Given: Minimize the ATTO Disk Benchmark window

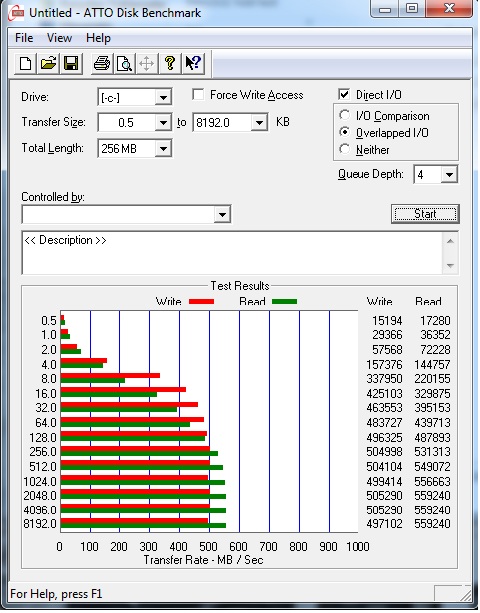Looking at the screenshot, I should [385, 9].
